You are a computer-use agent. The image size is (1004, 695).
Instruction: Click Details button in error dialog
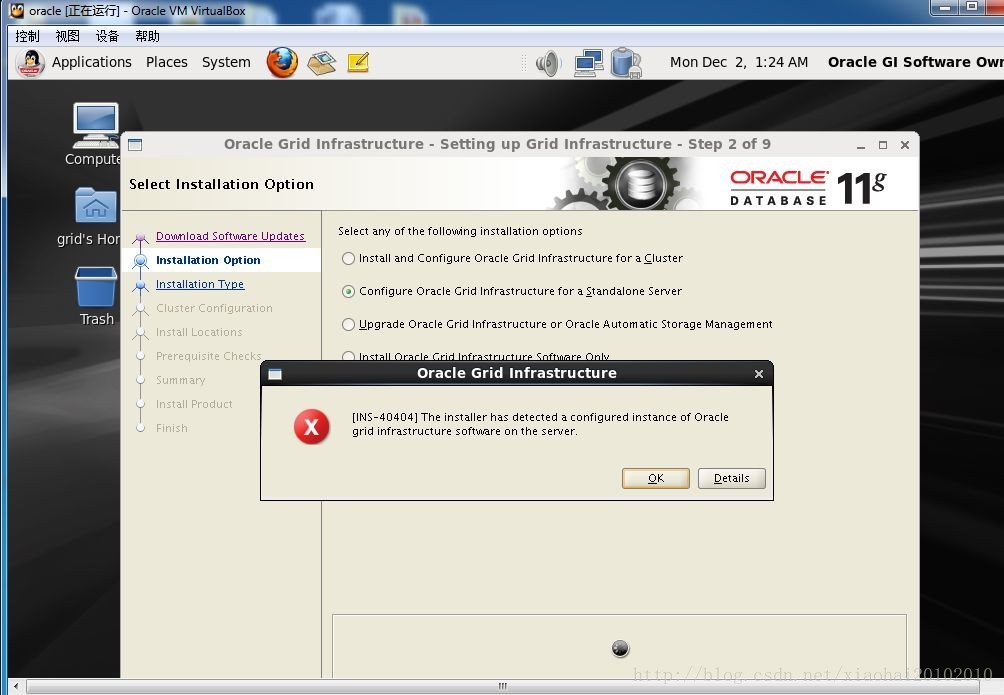[731, 478]
